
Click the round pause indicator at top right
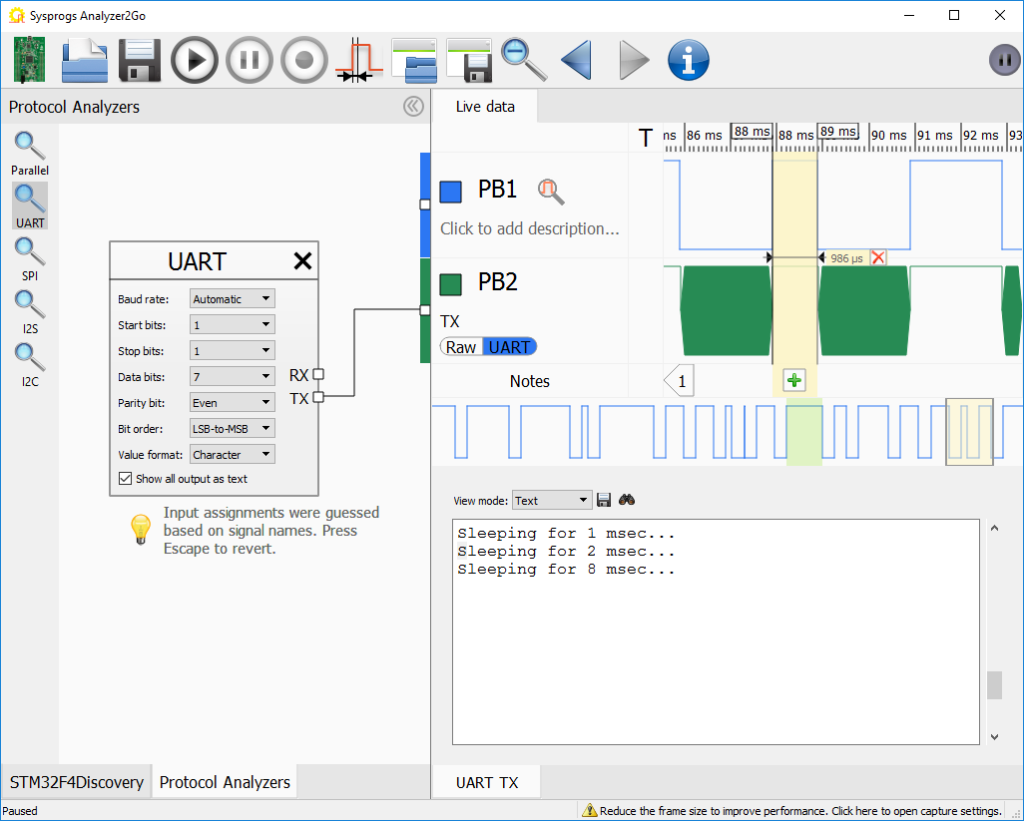[x=1004, y=60]
